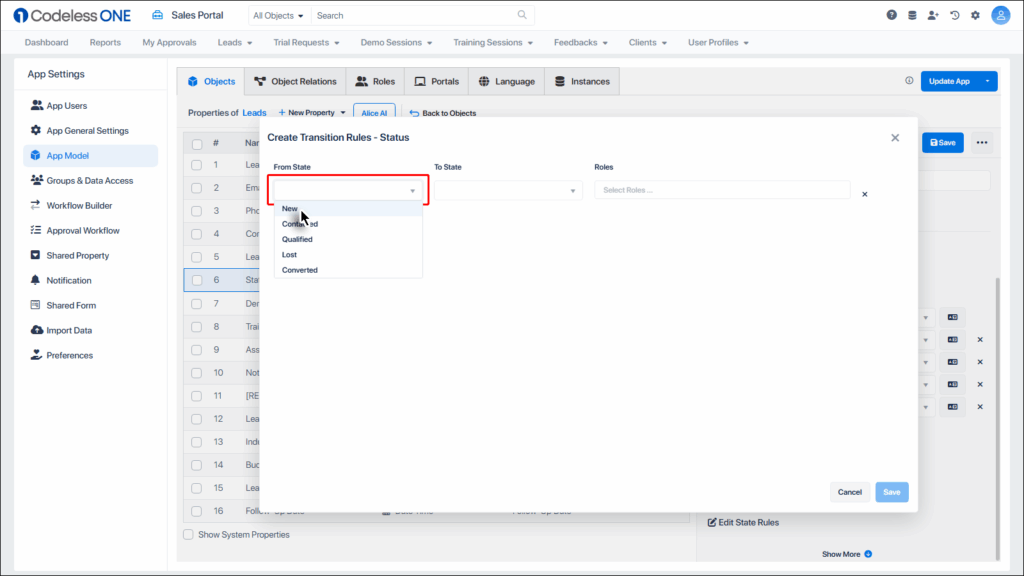Check the Show System Properties checkbox

coord(188,534)
